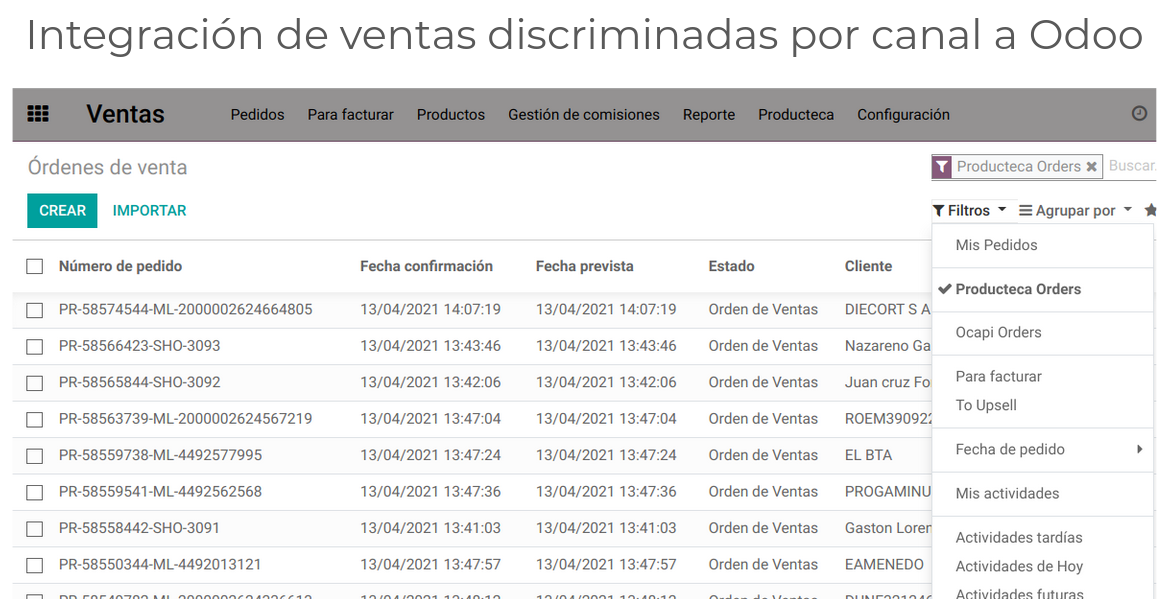Screen dimensions: 1165x599
Task: Click customer DIECORT S A cell
Action: point(888,309)
